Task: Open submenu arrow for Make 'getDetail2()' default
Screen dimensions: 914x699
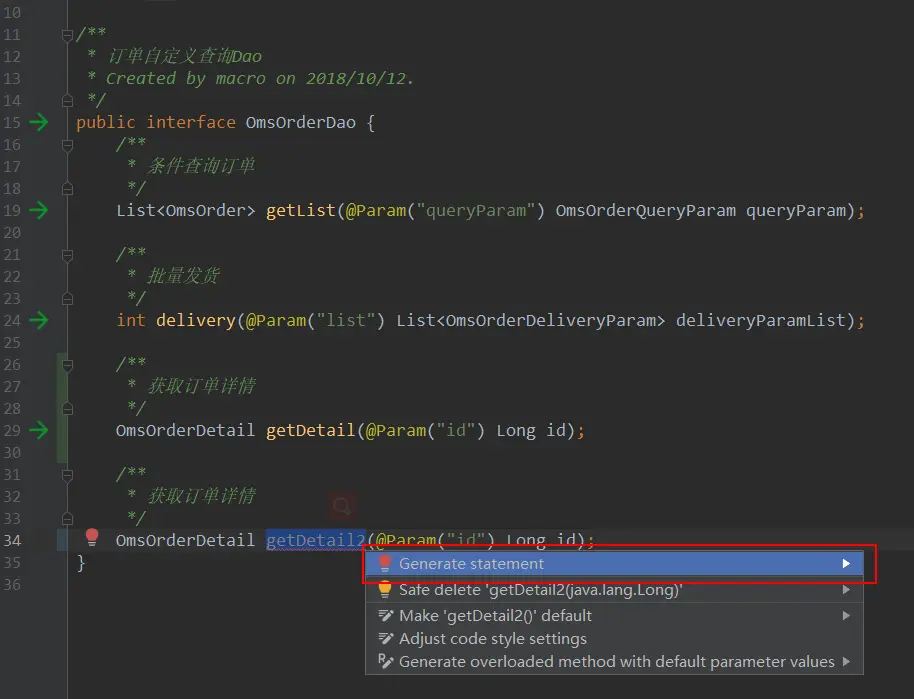Action: click(x=846, y=616)
